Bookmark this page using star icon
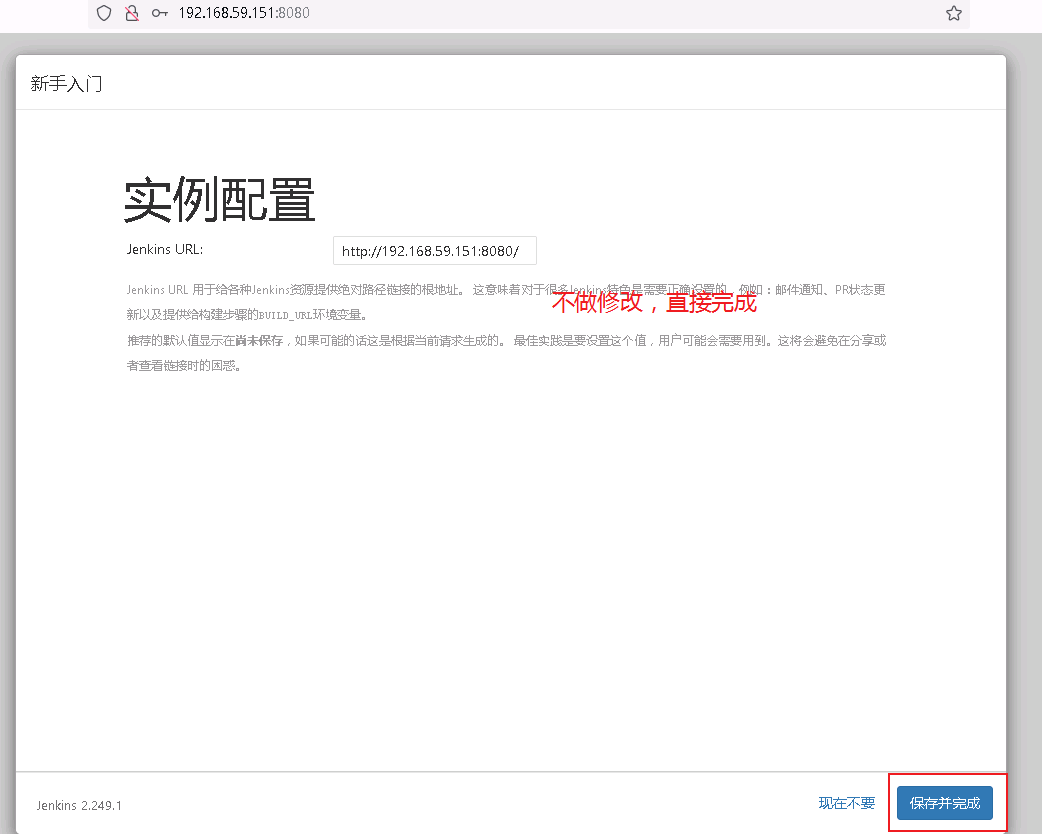The width and height of the screenshot is (1042, 834). coord(954,13)
